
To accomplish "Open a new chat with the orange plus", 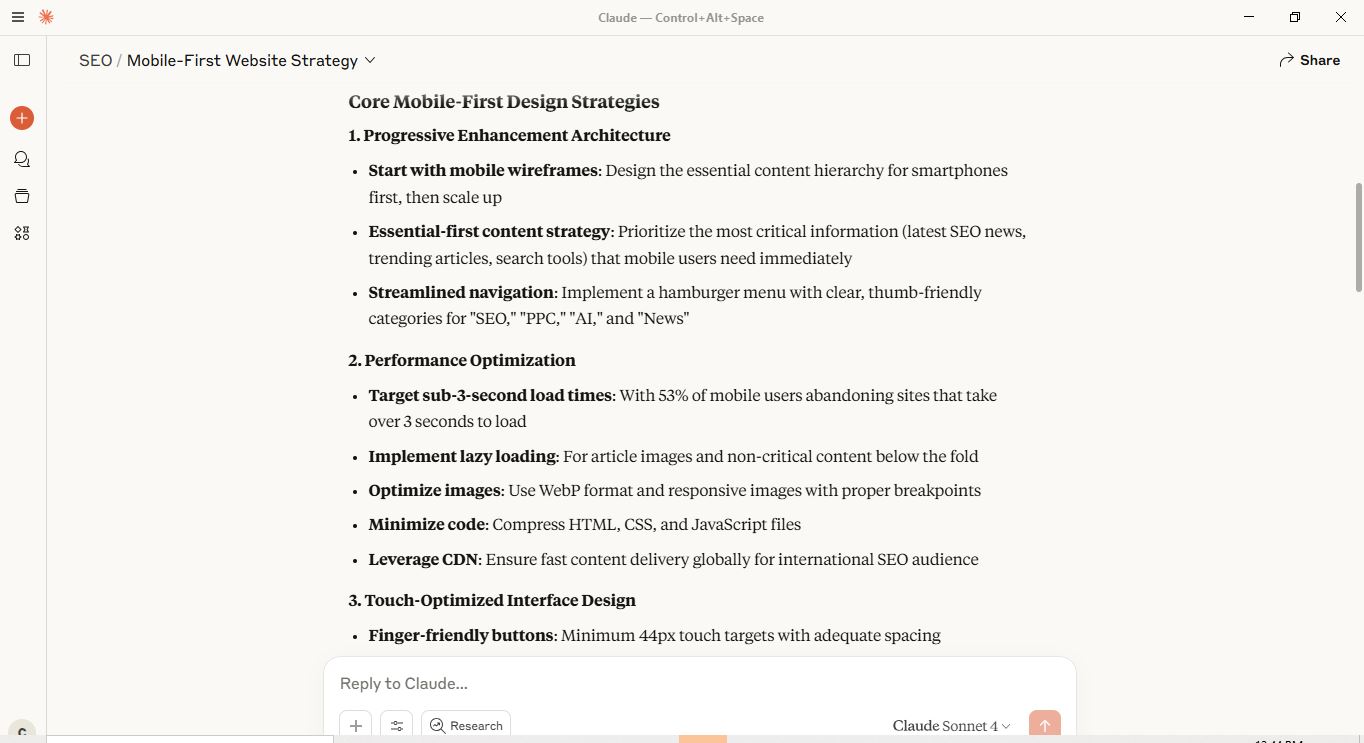I will pos(21,117).
